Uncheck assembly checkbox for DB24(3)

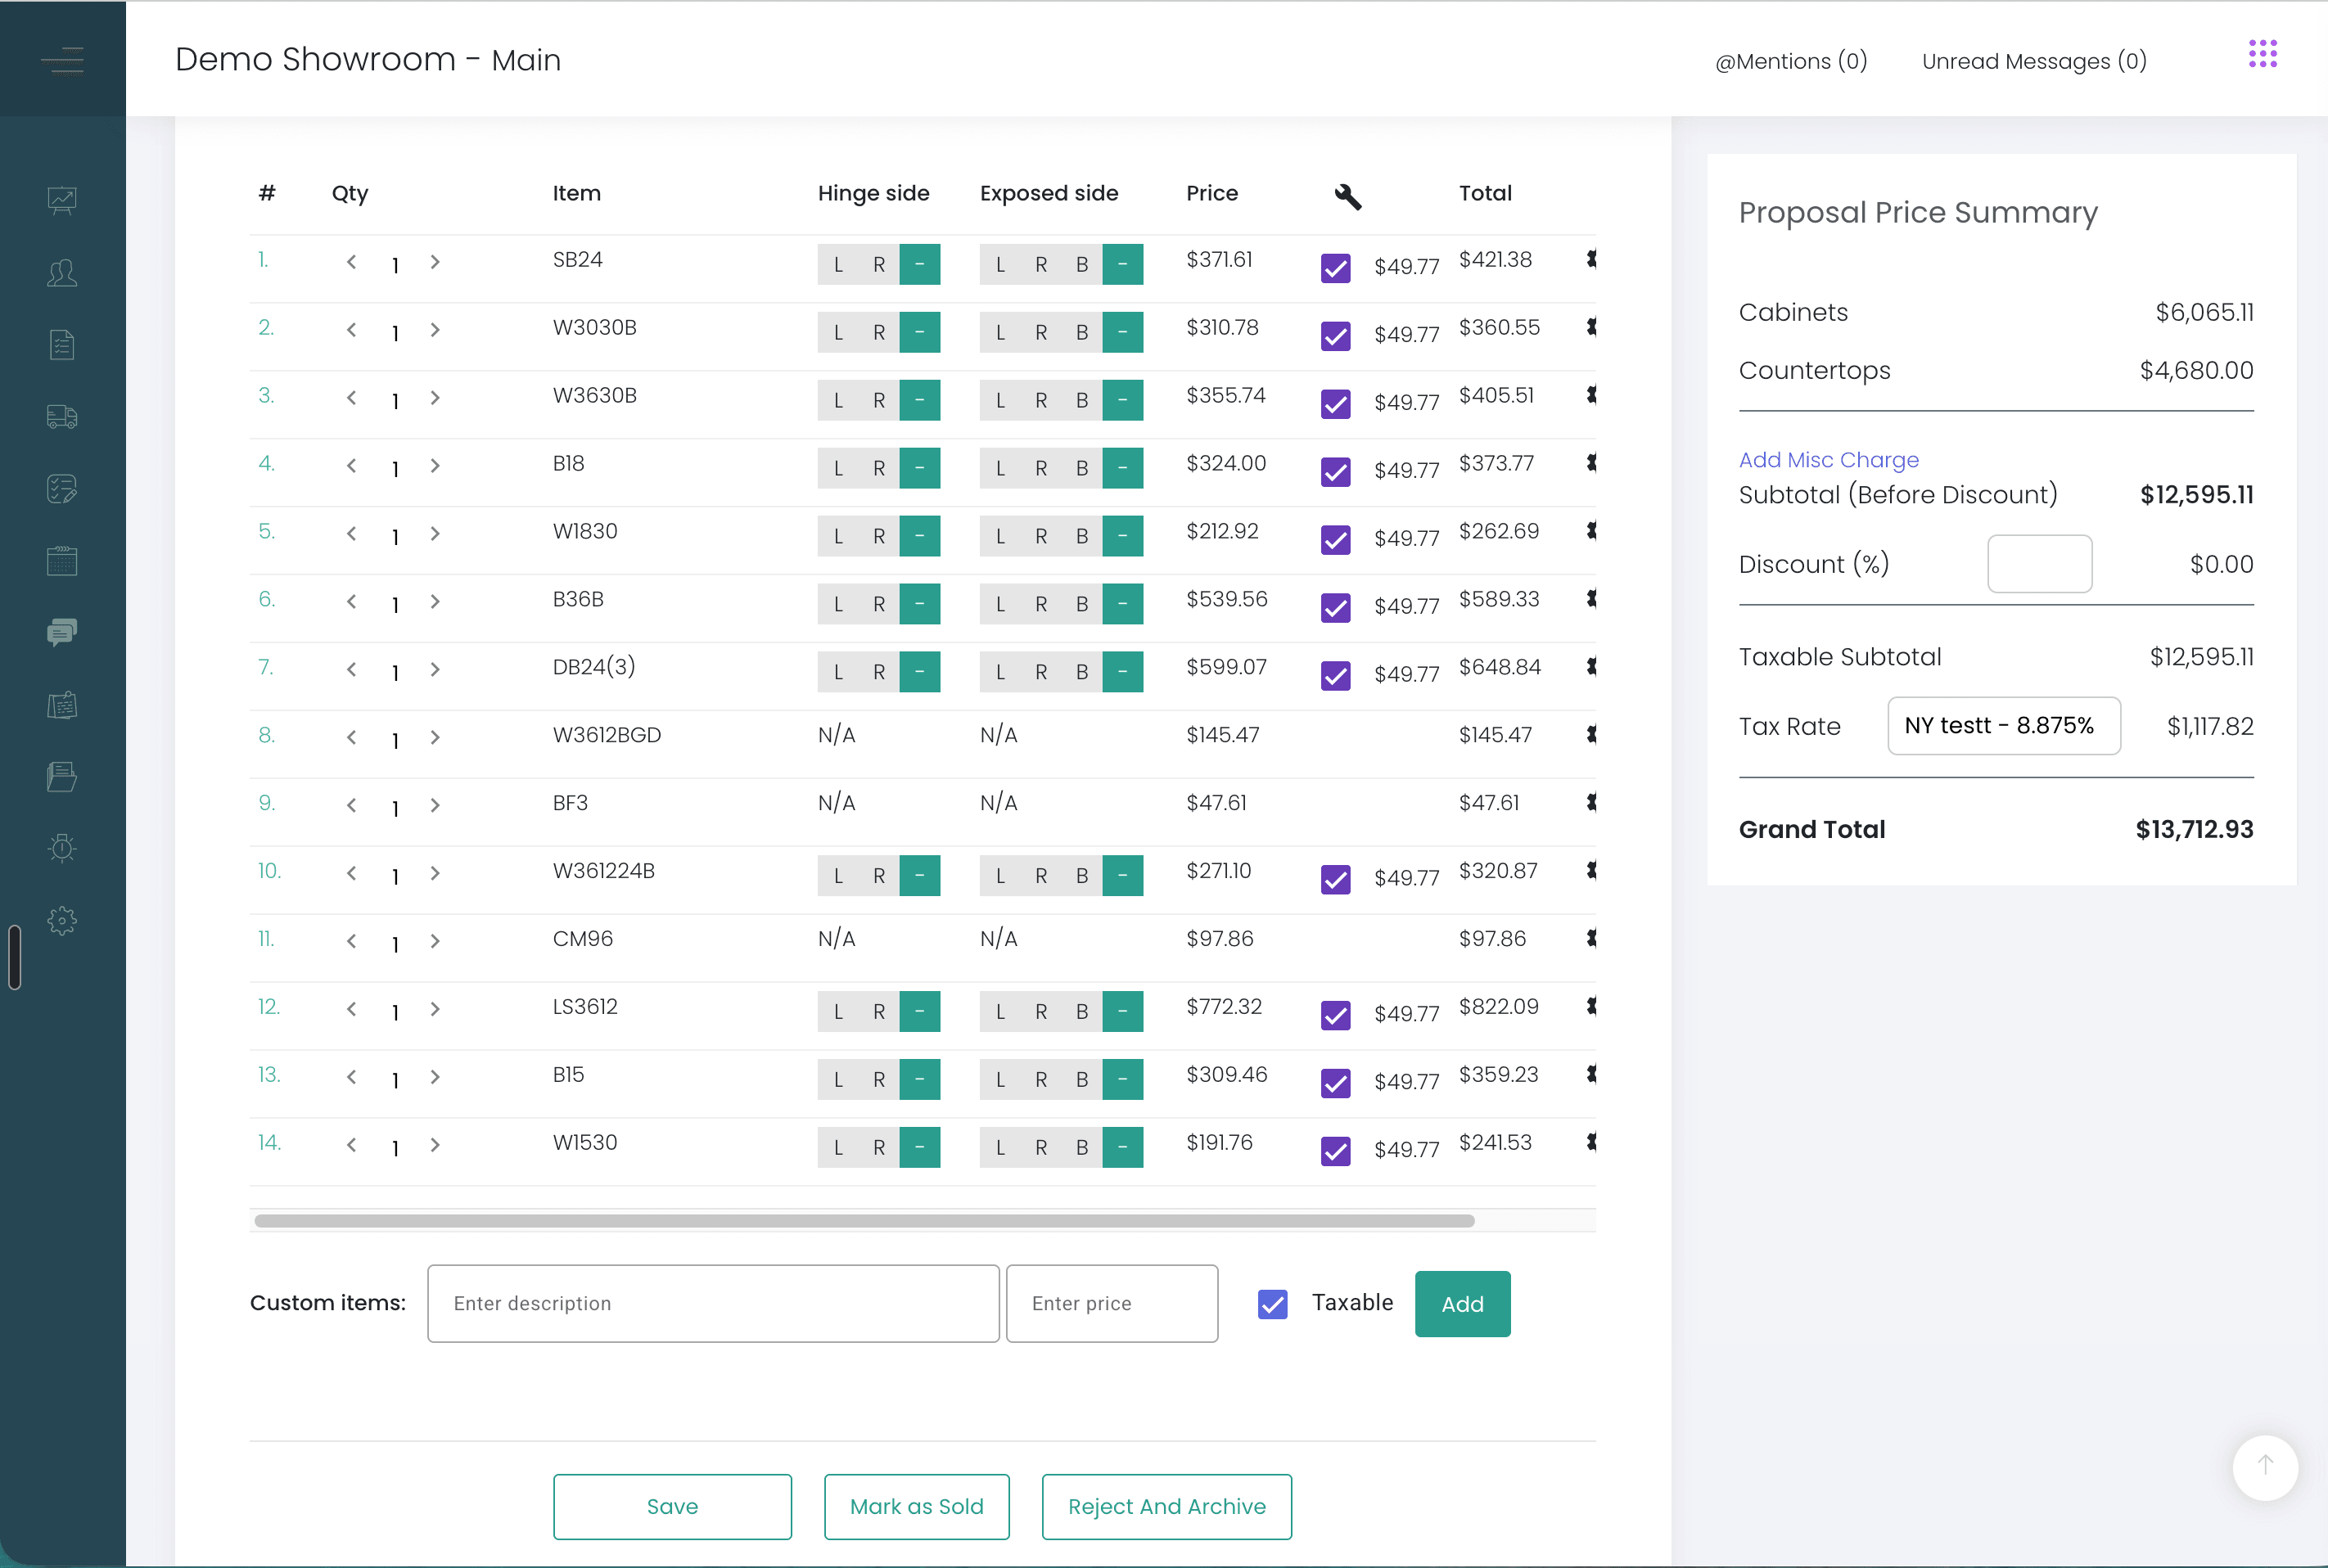tap(1336, 675)
